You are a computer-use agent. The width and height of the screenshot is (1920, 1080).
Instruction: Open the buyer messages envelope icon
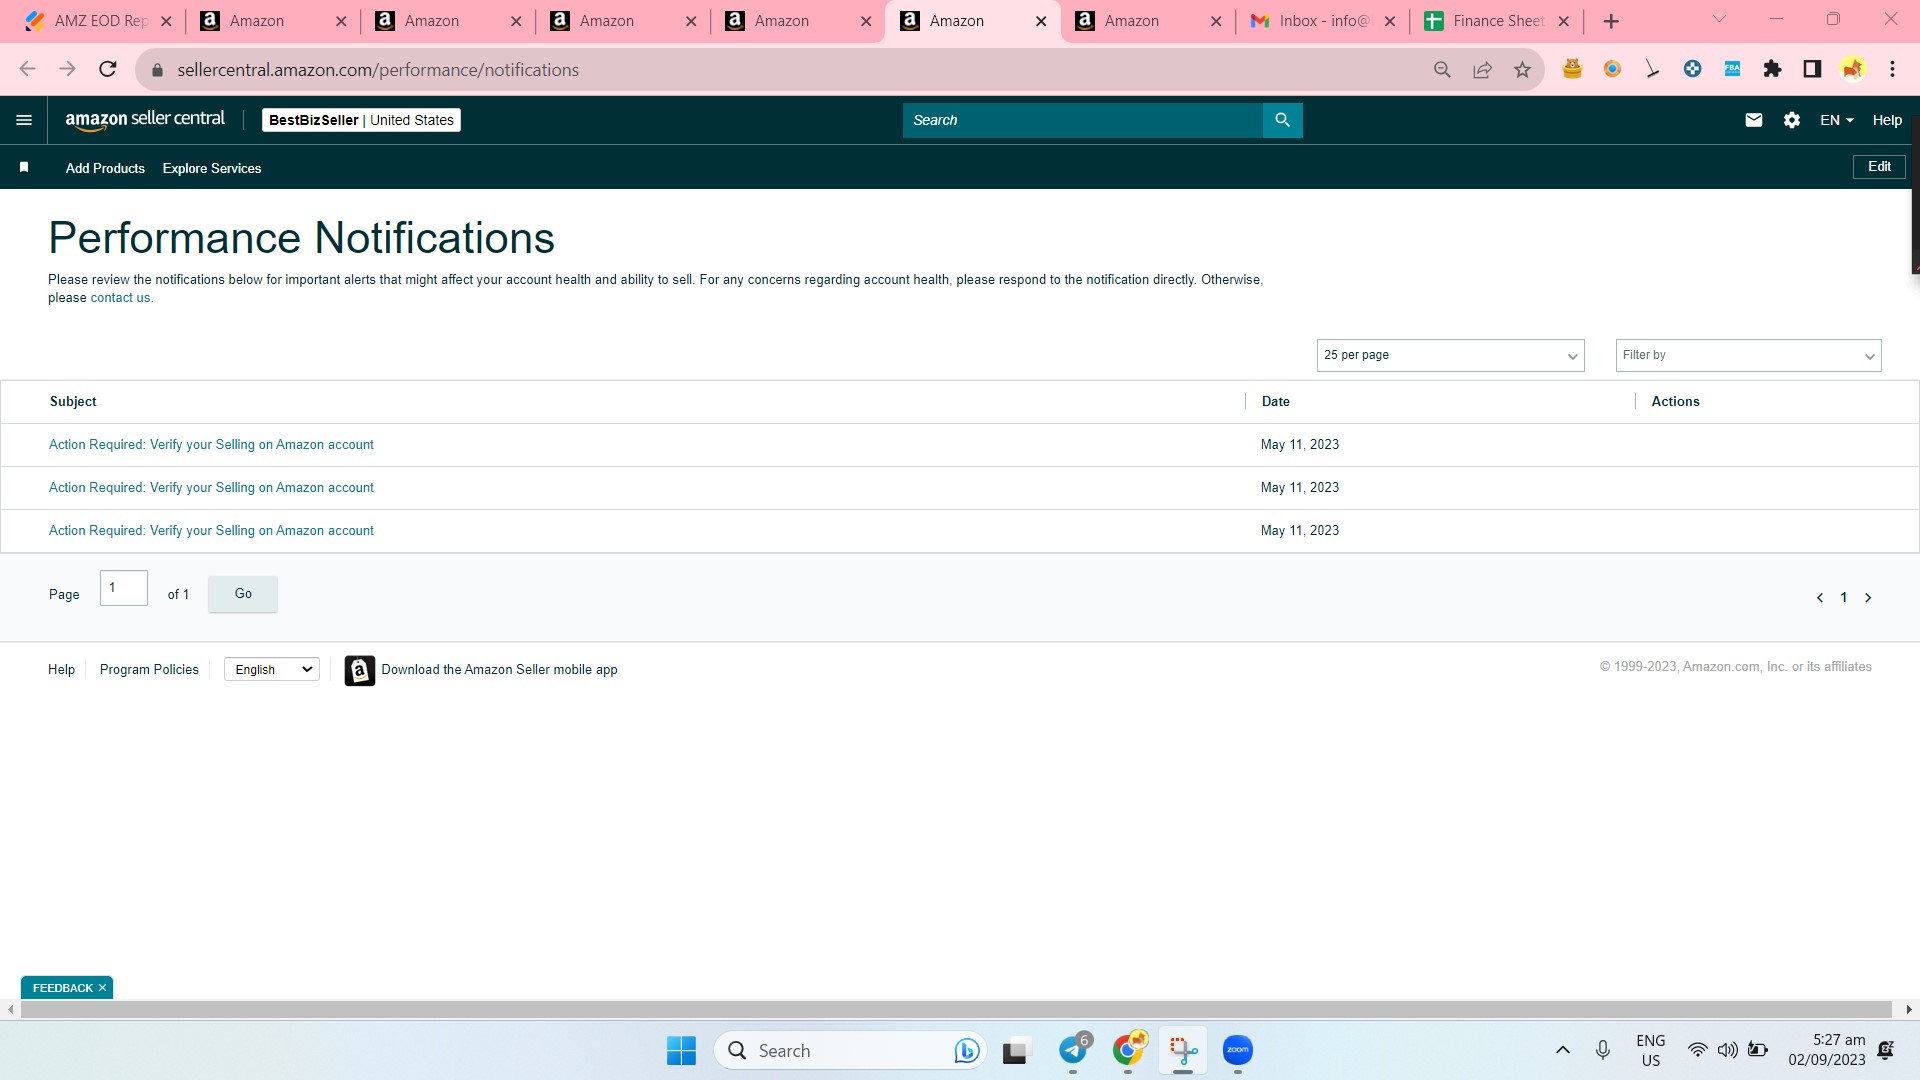[1753, 120]
